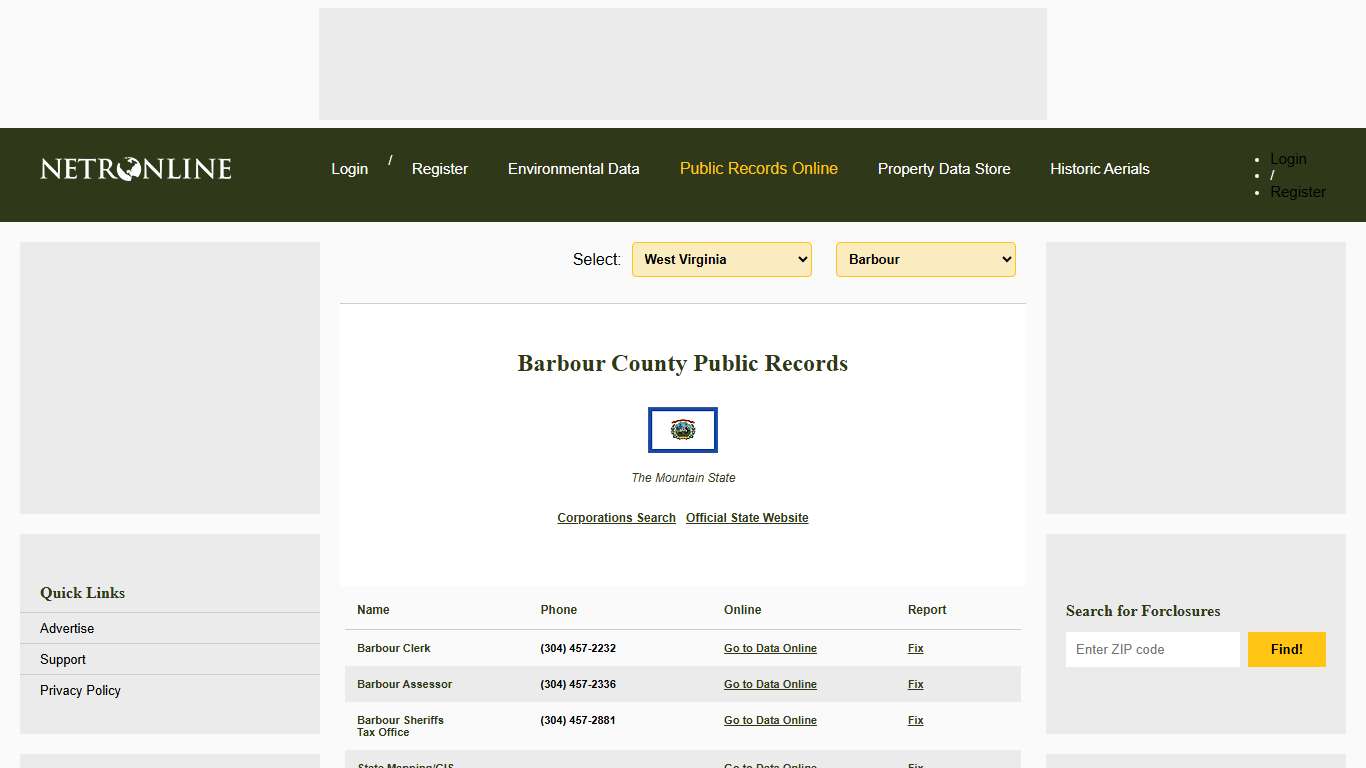Click the West Virginia flag image

point(682,430)
